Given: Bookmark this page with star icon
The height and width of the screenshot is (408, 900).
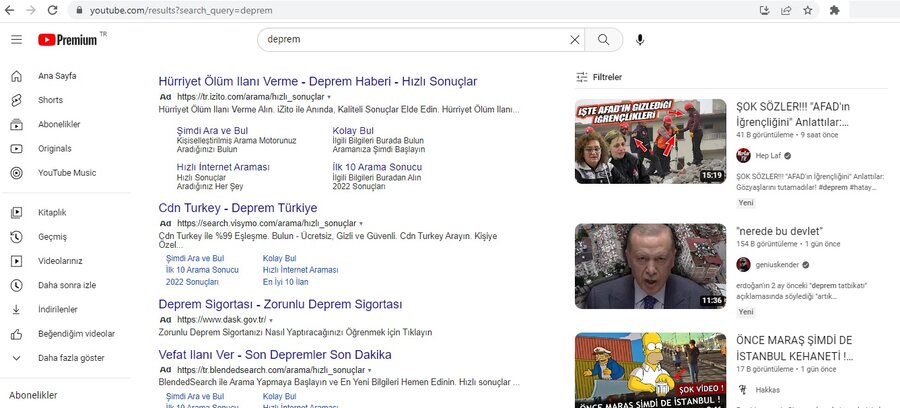Looking at the screenshot, I should coord(807,10).
